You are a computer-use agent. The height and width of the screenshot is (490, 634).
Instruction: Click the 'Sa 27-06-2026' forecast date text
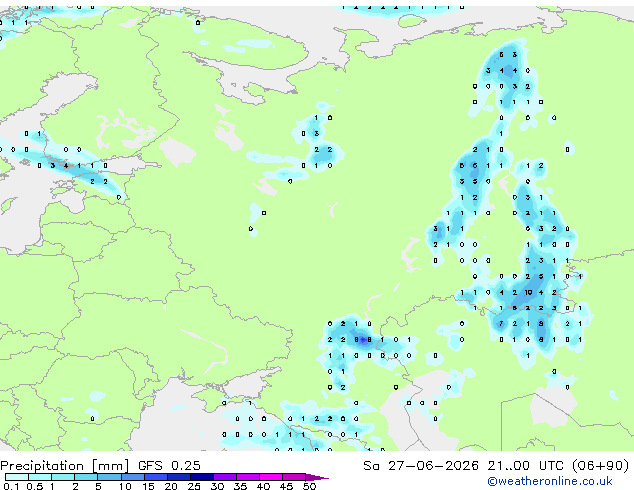click(421, 466)
